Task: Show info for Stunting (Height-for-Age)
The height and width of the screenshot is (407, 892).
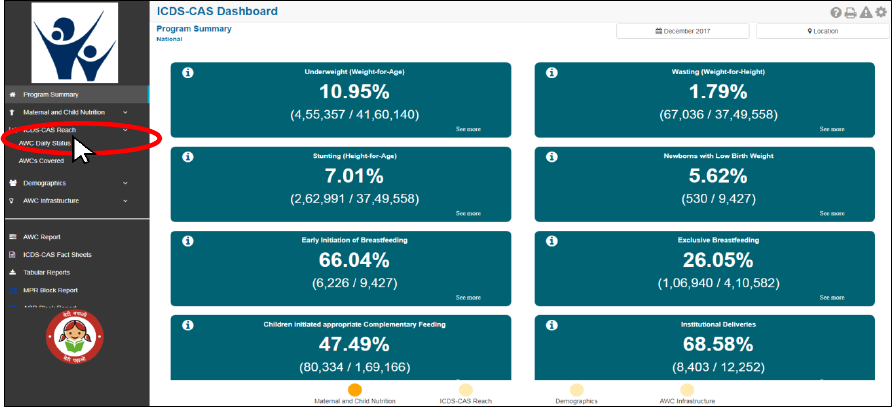Action: tap(187, 157)
